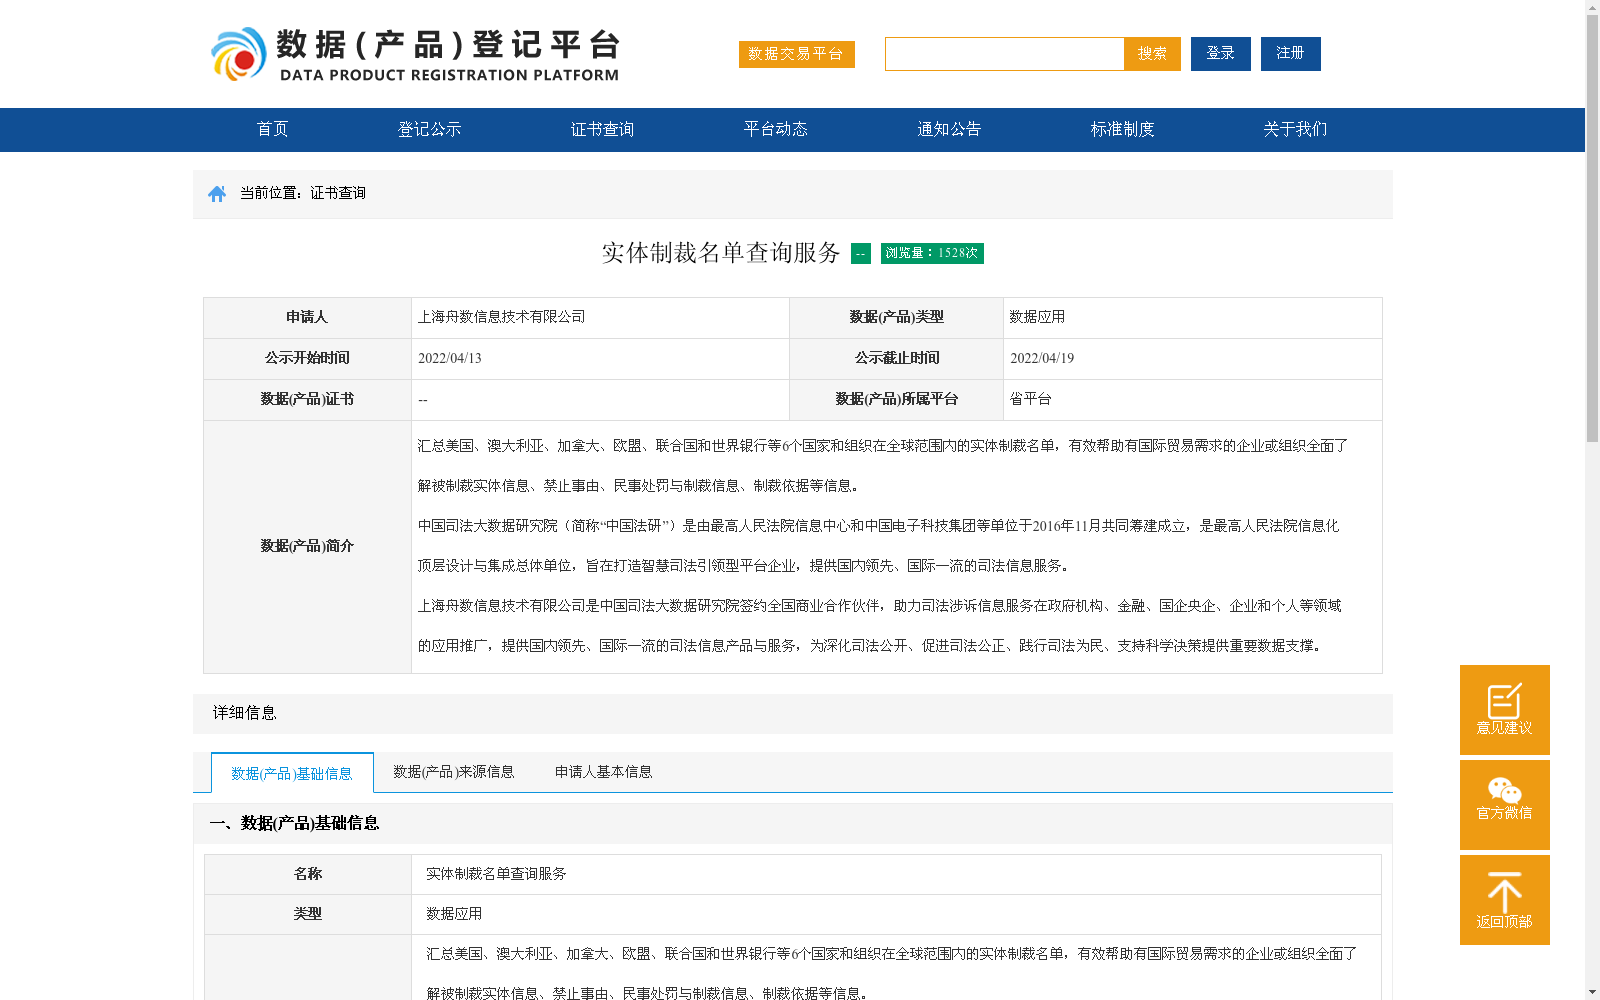Open the 登记公示 menu item

point(427,129)
